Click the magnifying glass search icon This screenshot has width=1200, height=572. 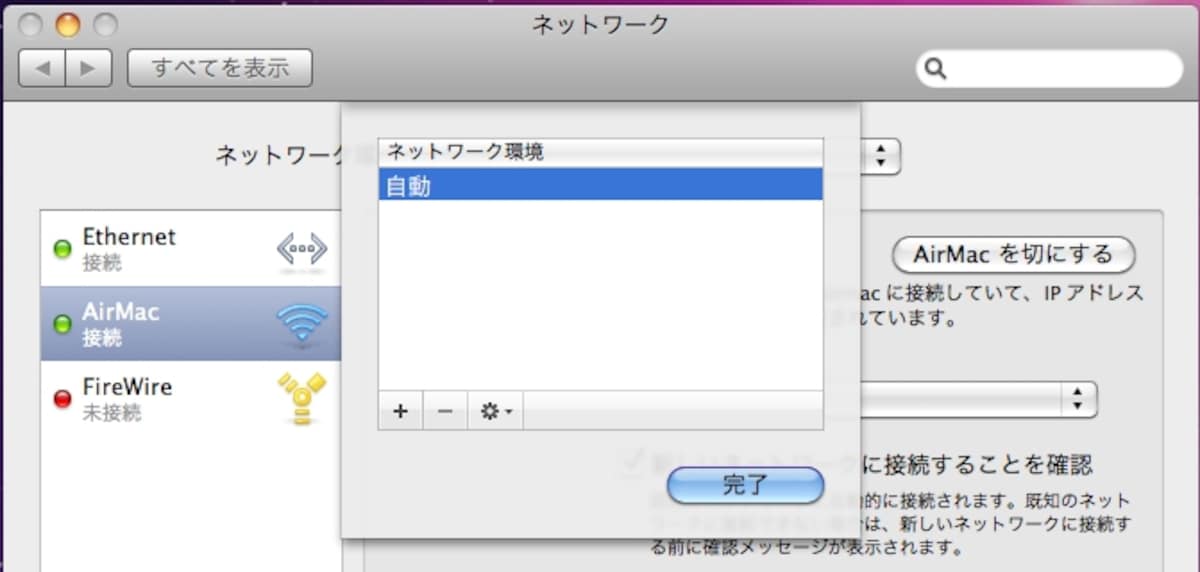pos(936,69)
